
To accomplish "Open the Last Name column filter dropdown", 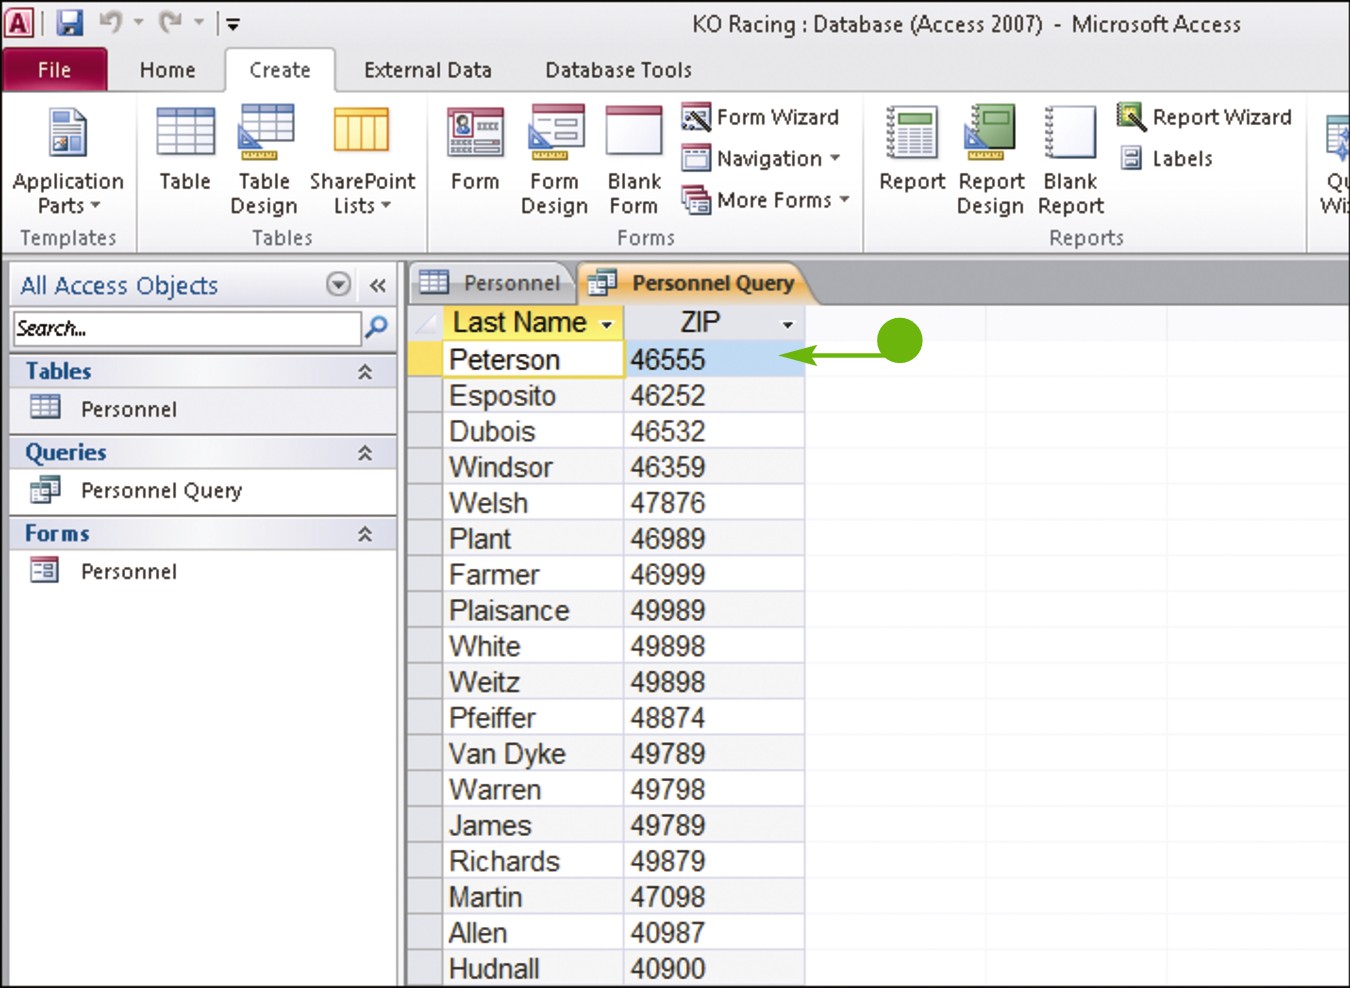I will coord(606,325).
